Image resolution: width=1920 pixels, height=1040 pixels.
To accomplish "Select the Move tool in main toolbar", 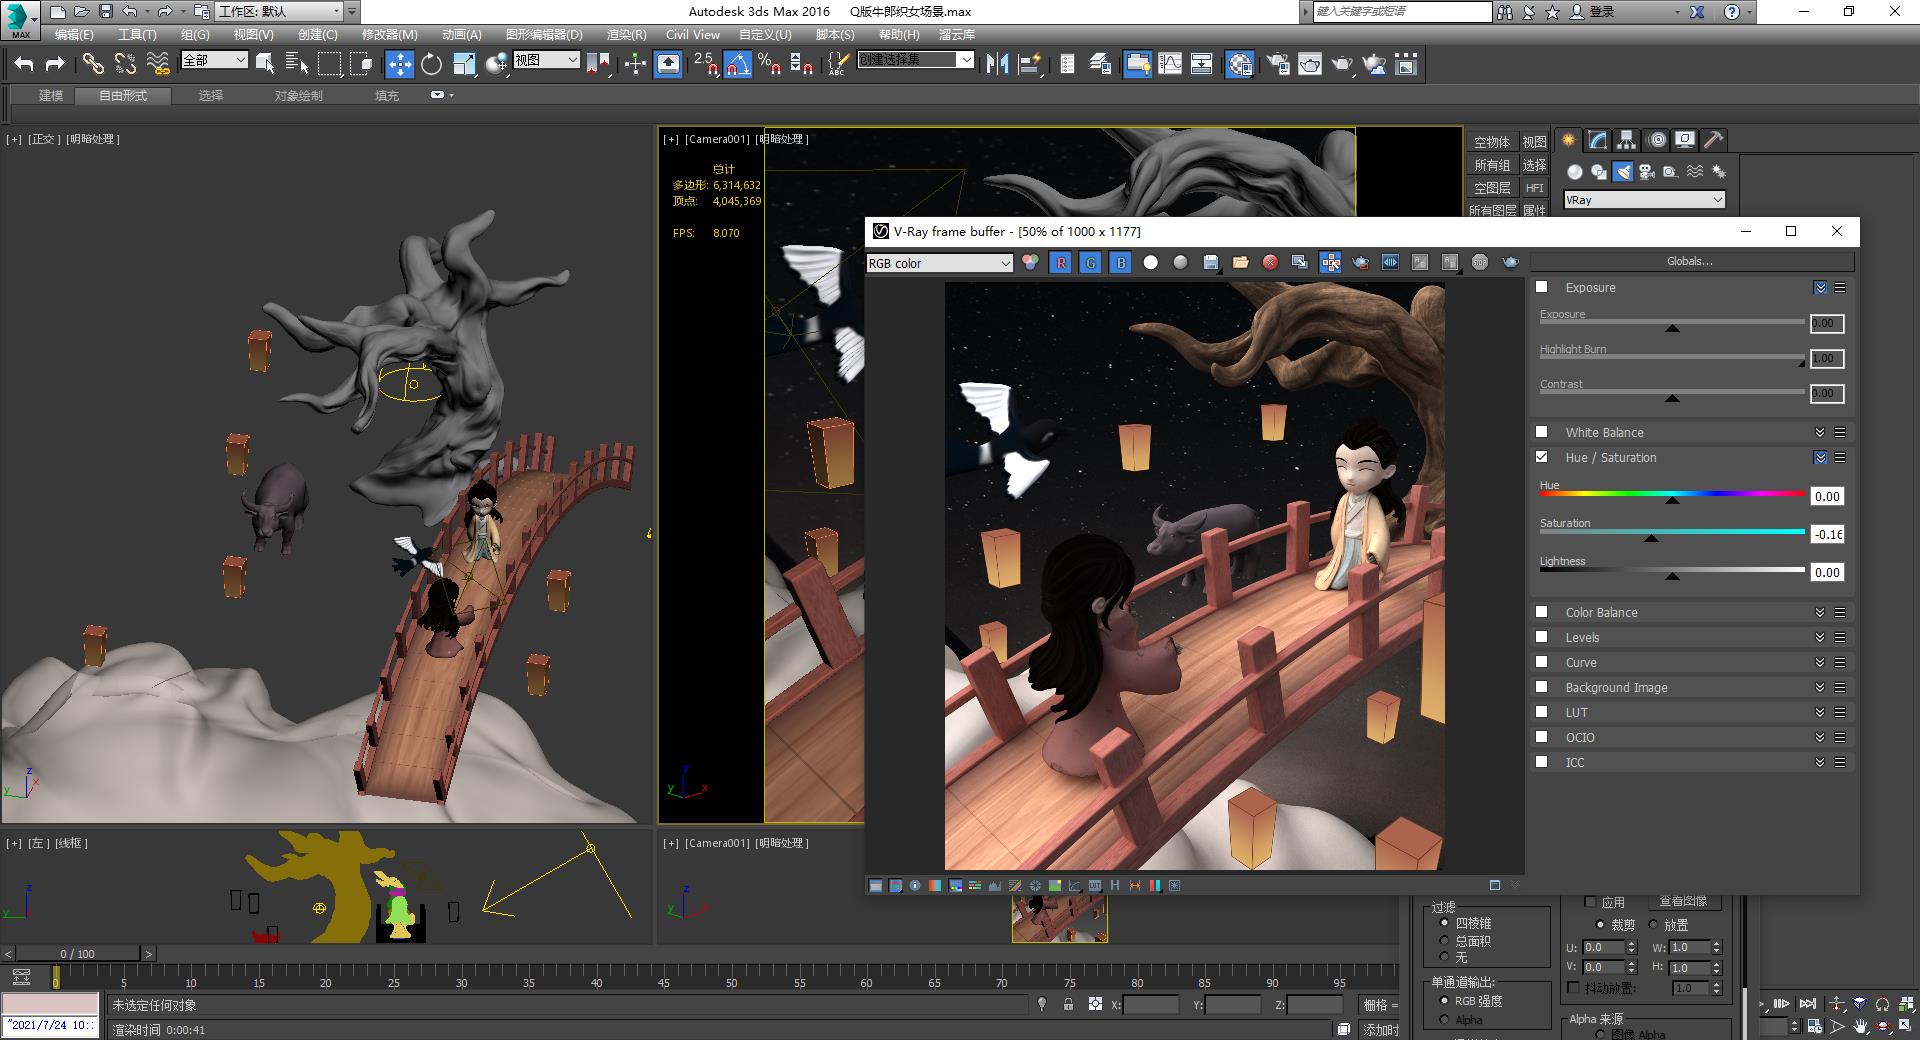I will click(x=399, y=65).
